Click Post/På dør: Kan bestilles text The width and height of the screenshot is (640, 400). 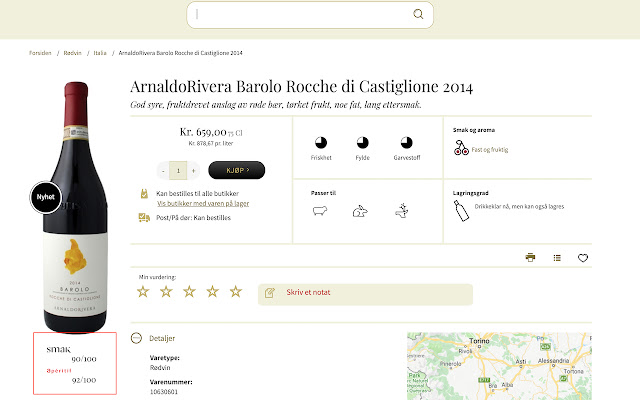point(193,218)
